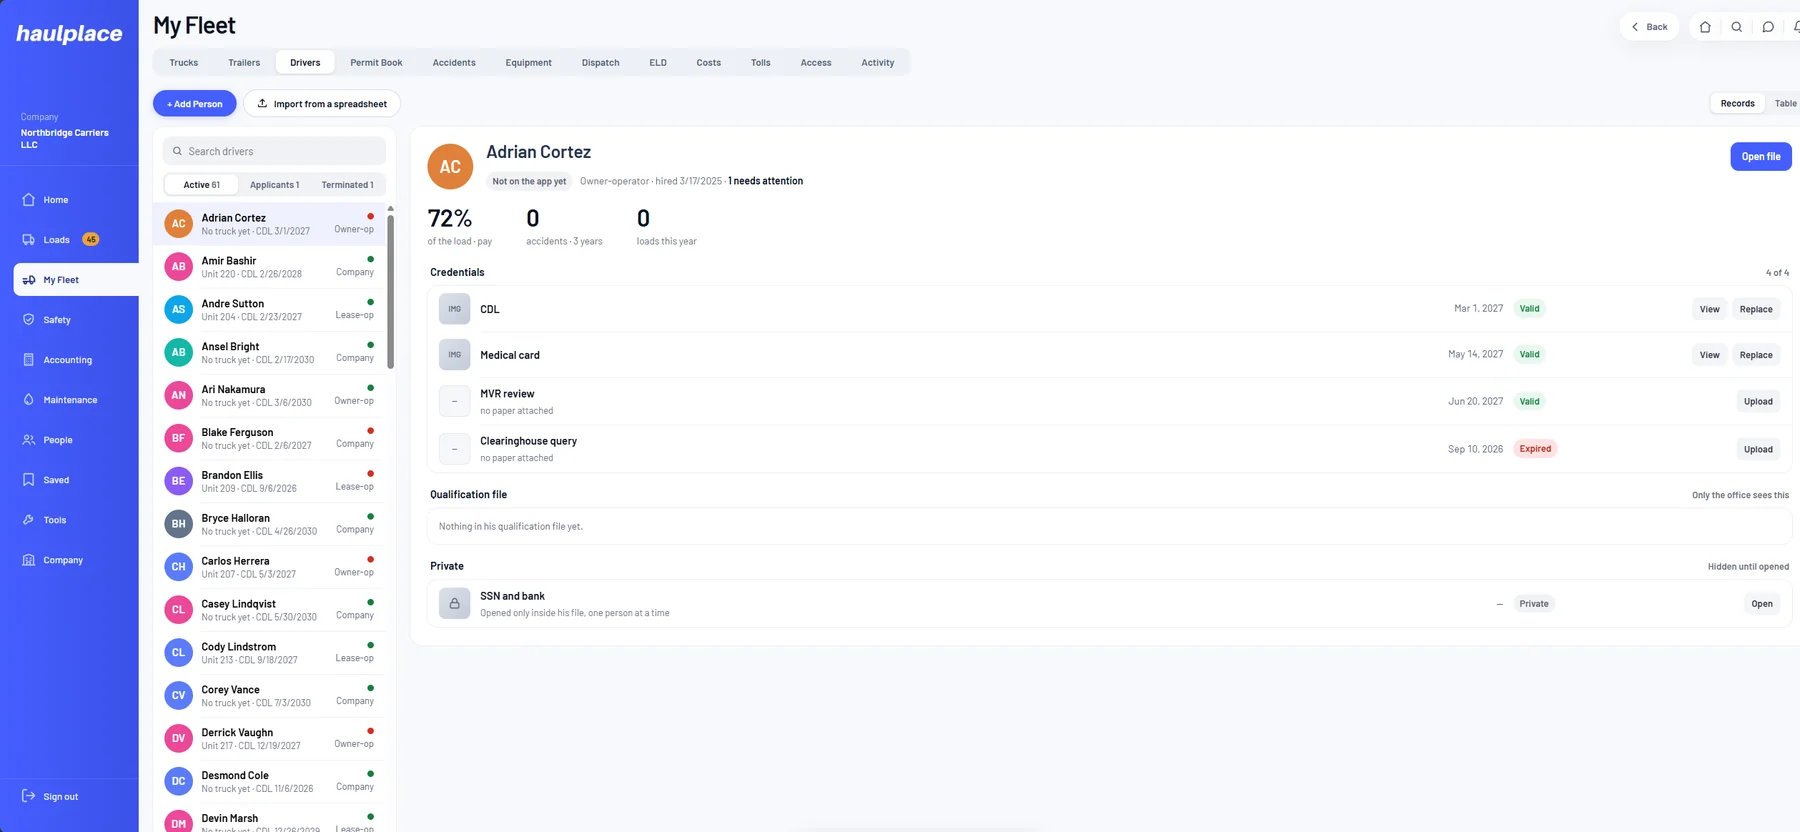Click Import from a spreadsheet
Image resolution: width=1800 pixels, height=832 pixels.
(x=322, y=104)
